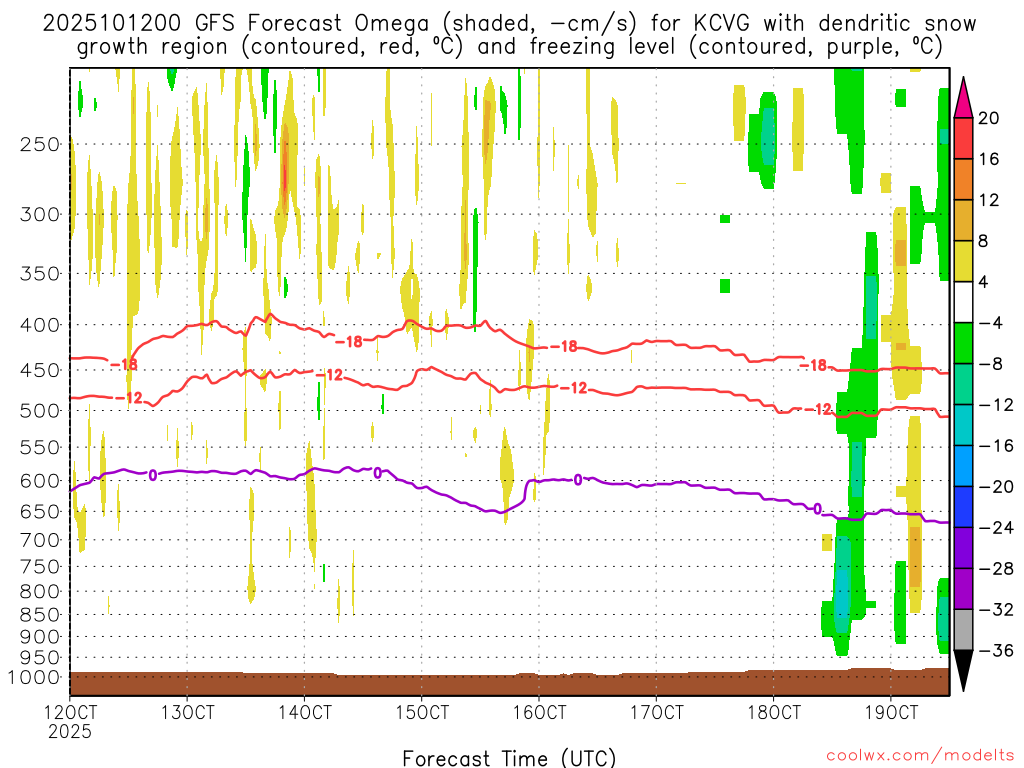Image resolution: width=1024 pixels, height=768 pixels.
Task: Click the 2025 year label under 120CT
Action: pos(70,731)
